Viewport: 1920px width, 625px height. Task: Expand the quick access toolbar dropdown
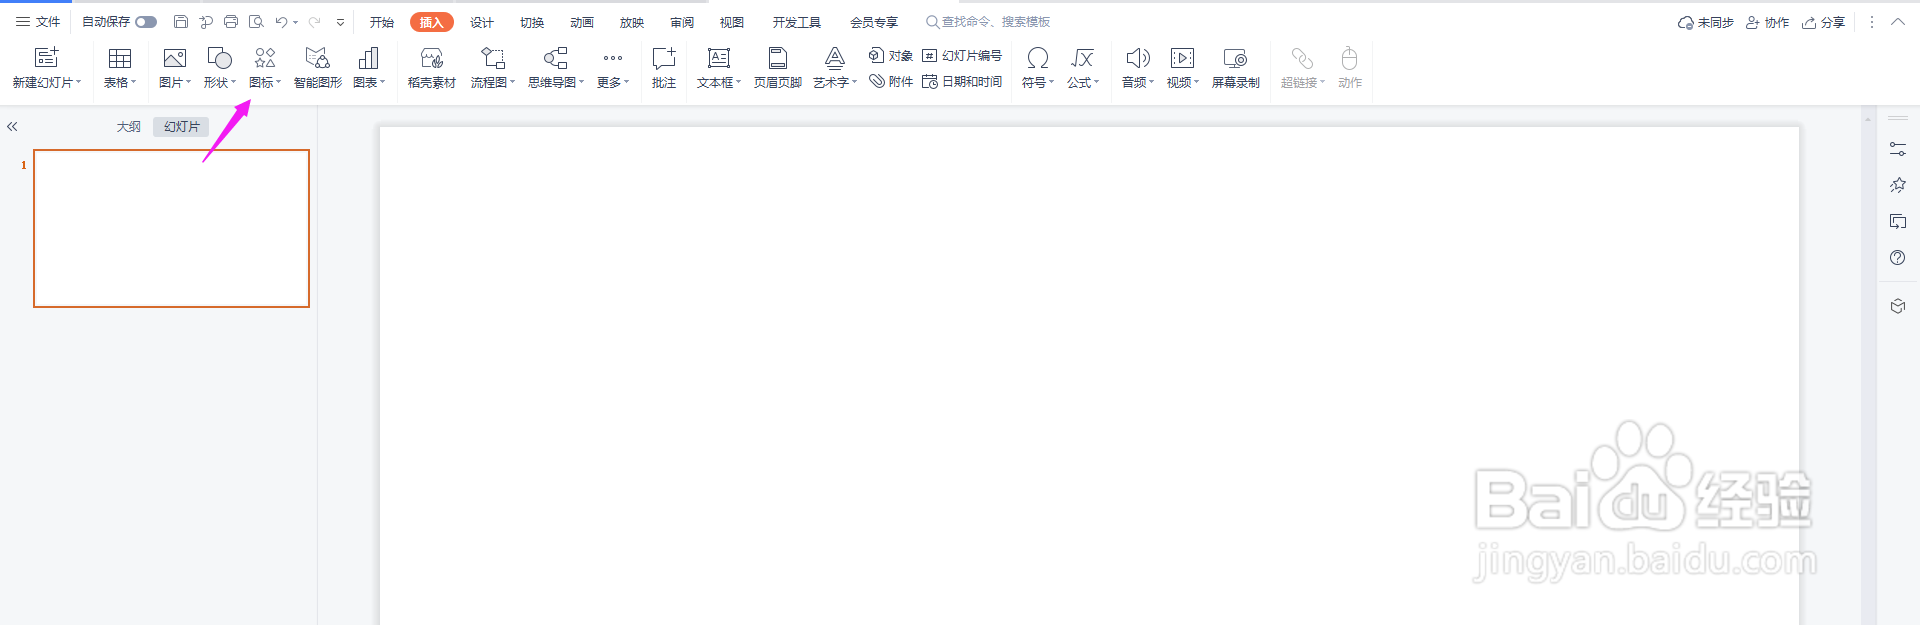coord(340,22)
